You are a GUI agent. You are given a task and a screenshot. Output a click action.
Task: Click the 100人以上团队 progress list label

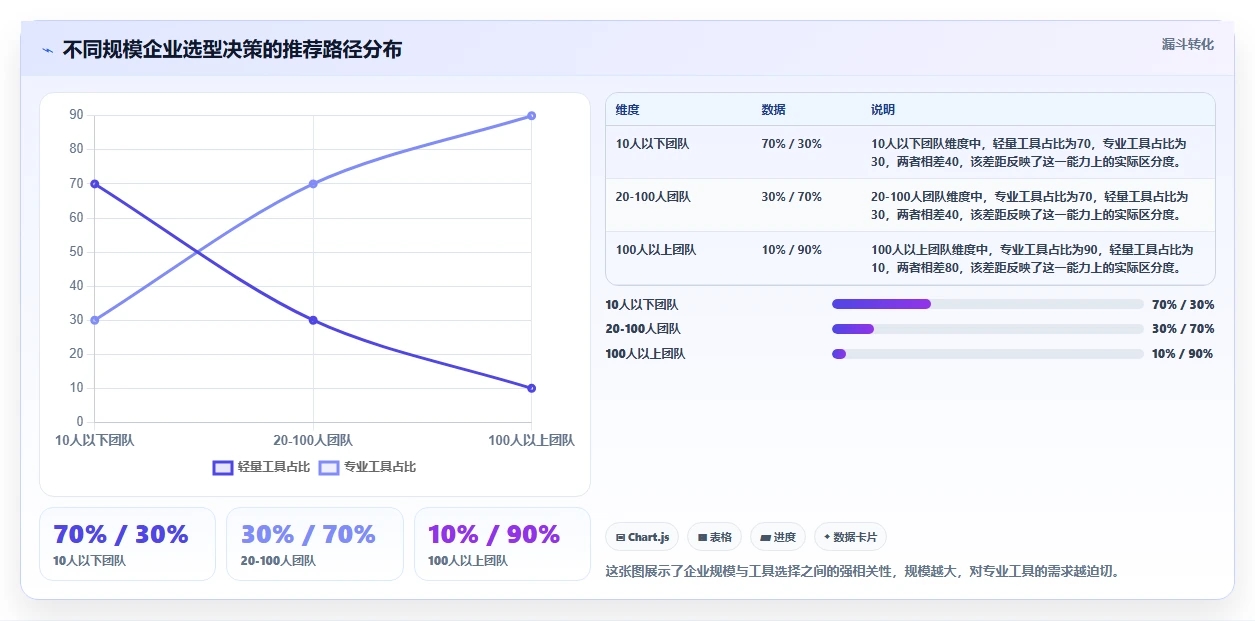click(645, 354)
